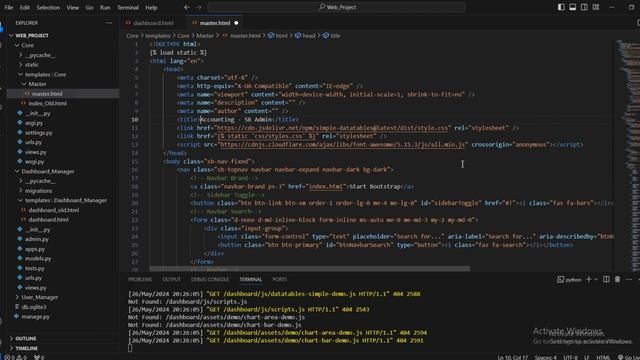640x360 pixels.
Task: Click Web_Project search command center
Action: 336,7
